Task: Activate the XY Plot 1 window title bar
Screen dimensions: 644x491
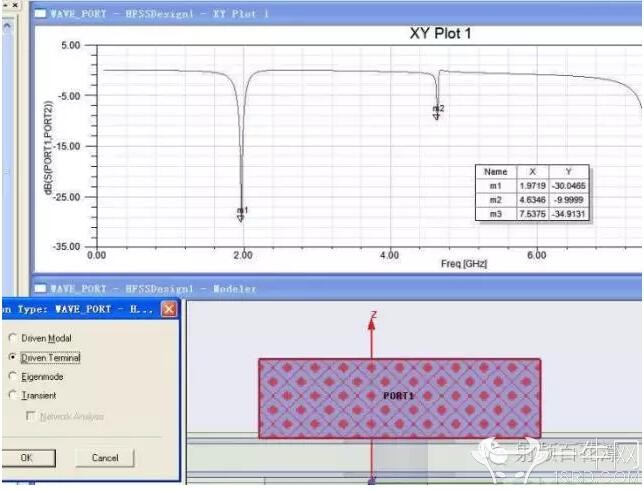Action: point(337,14)
